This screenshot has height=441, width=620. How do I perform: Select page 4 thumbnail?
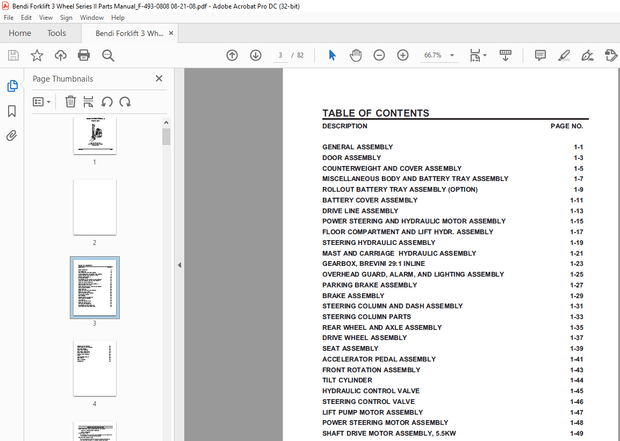coord(95,368)
